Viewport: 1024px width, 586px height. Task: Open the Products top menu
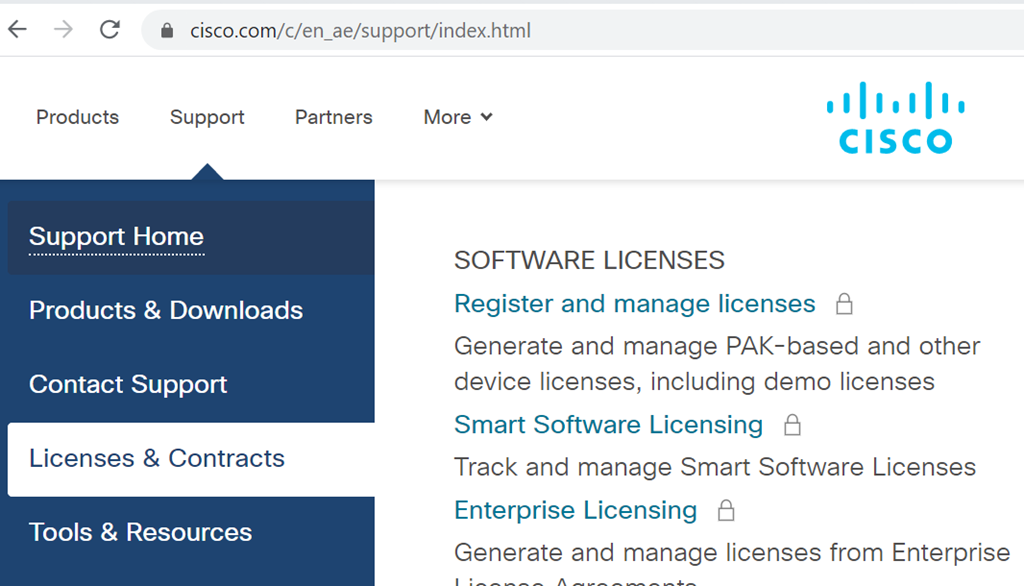pyautogui.click(x=78, y=117)
